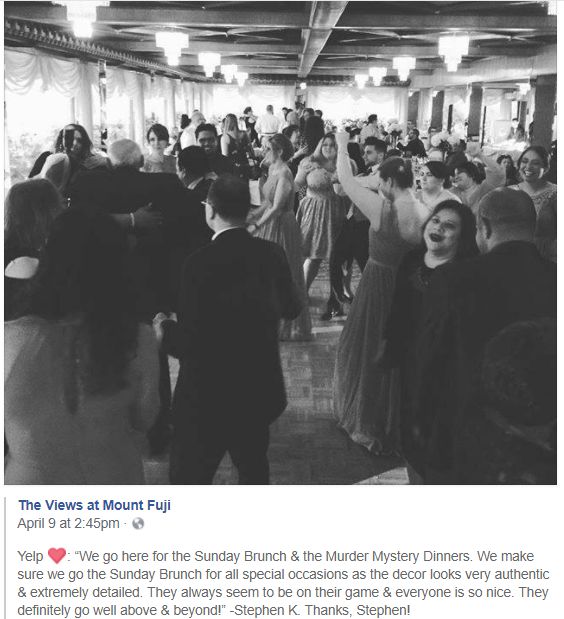Click the red heart emoji after Yelp
The height and width of the screenshot is (619, 564).
click(57, 556)
